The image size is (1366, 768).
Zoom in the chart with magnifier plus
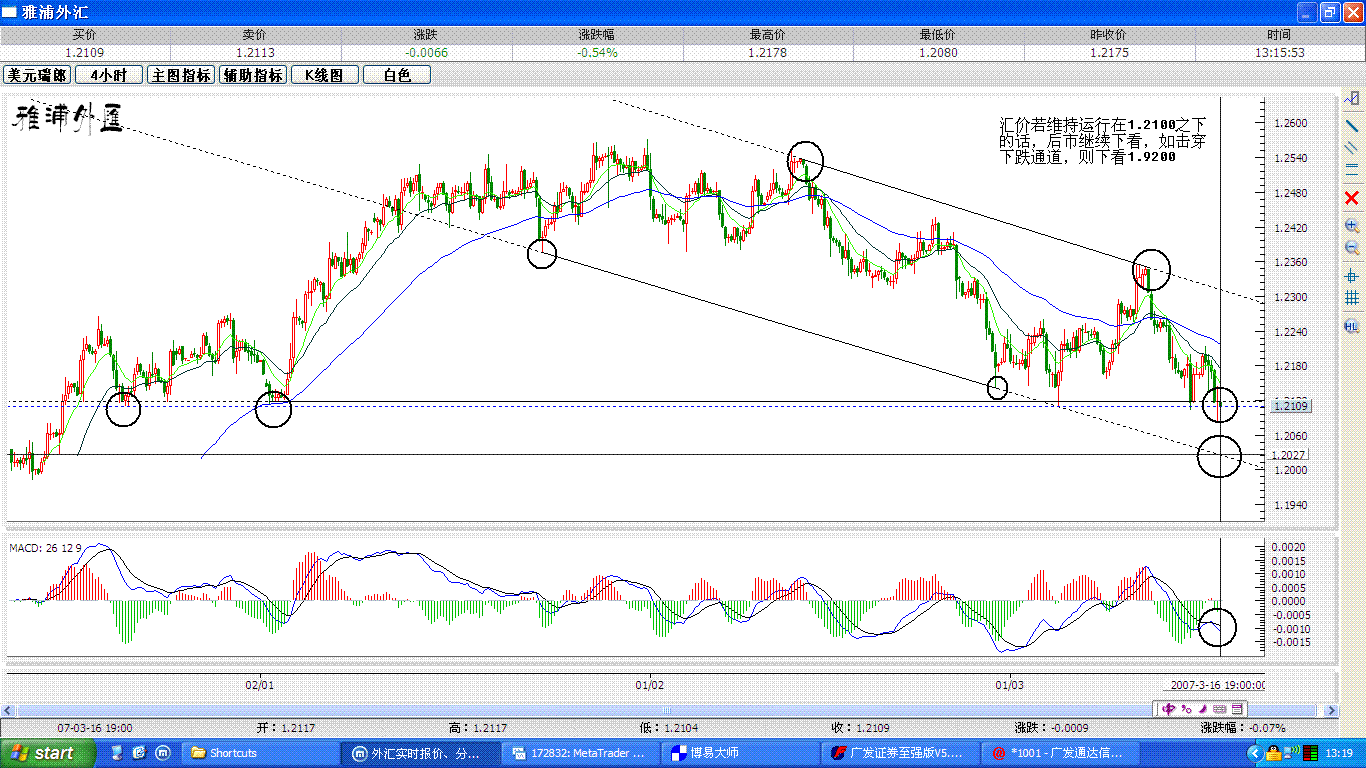pyautogui.click(x=1352, y=226)
